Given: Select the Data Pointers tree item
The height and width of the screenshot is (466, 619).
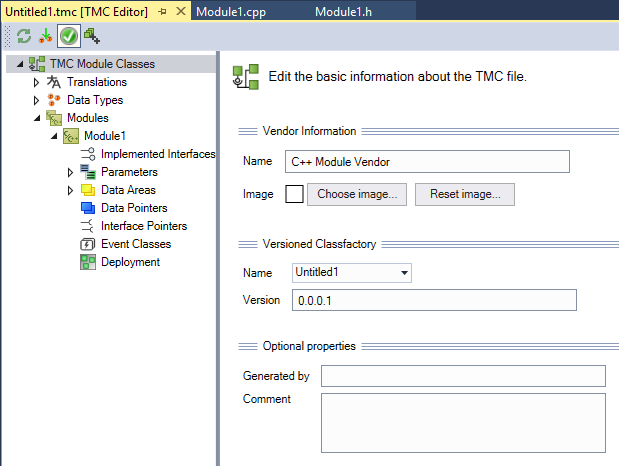Looking at the screenshot, I should coord(134,208).
